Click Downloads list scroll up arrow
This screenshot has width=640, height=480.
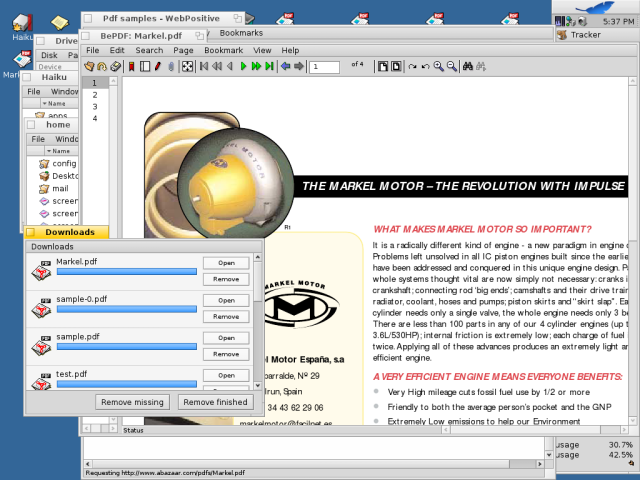(258, 257)
